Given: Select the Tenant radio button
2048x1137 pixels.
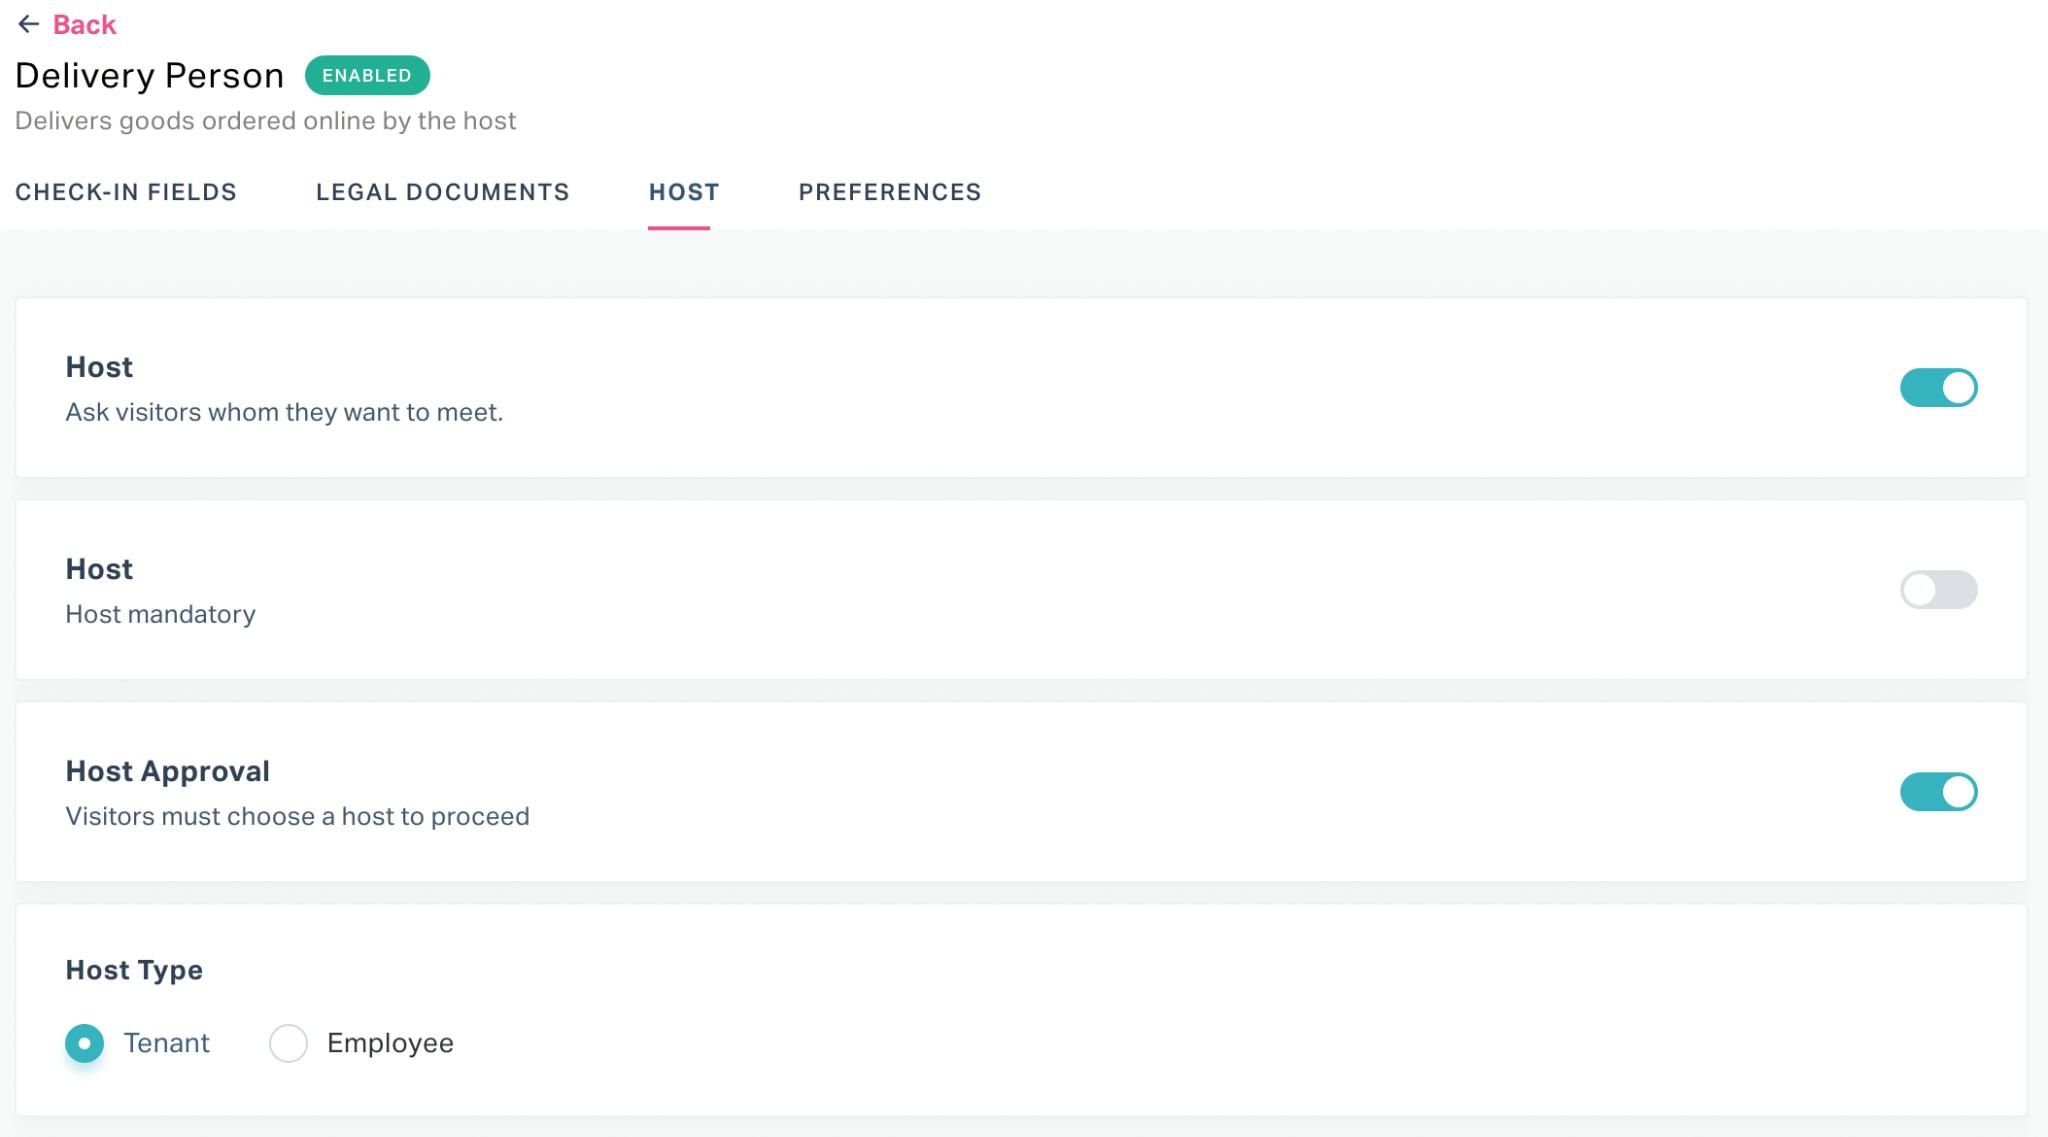Looking at the screenshot, I should coord(85,1043).
